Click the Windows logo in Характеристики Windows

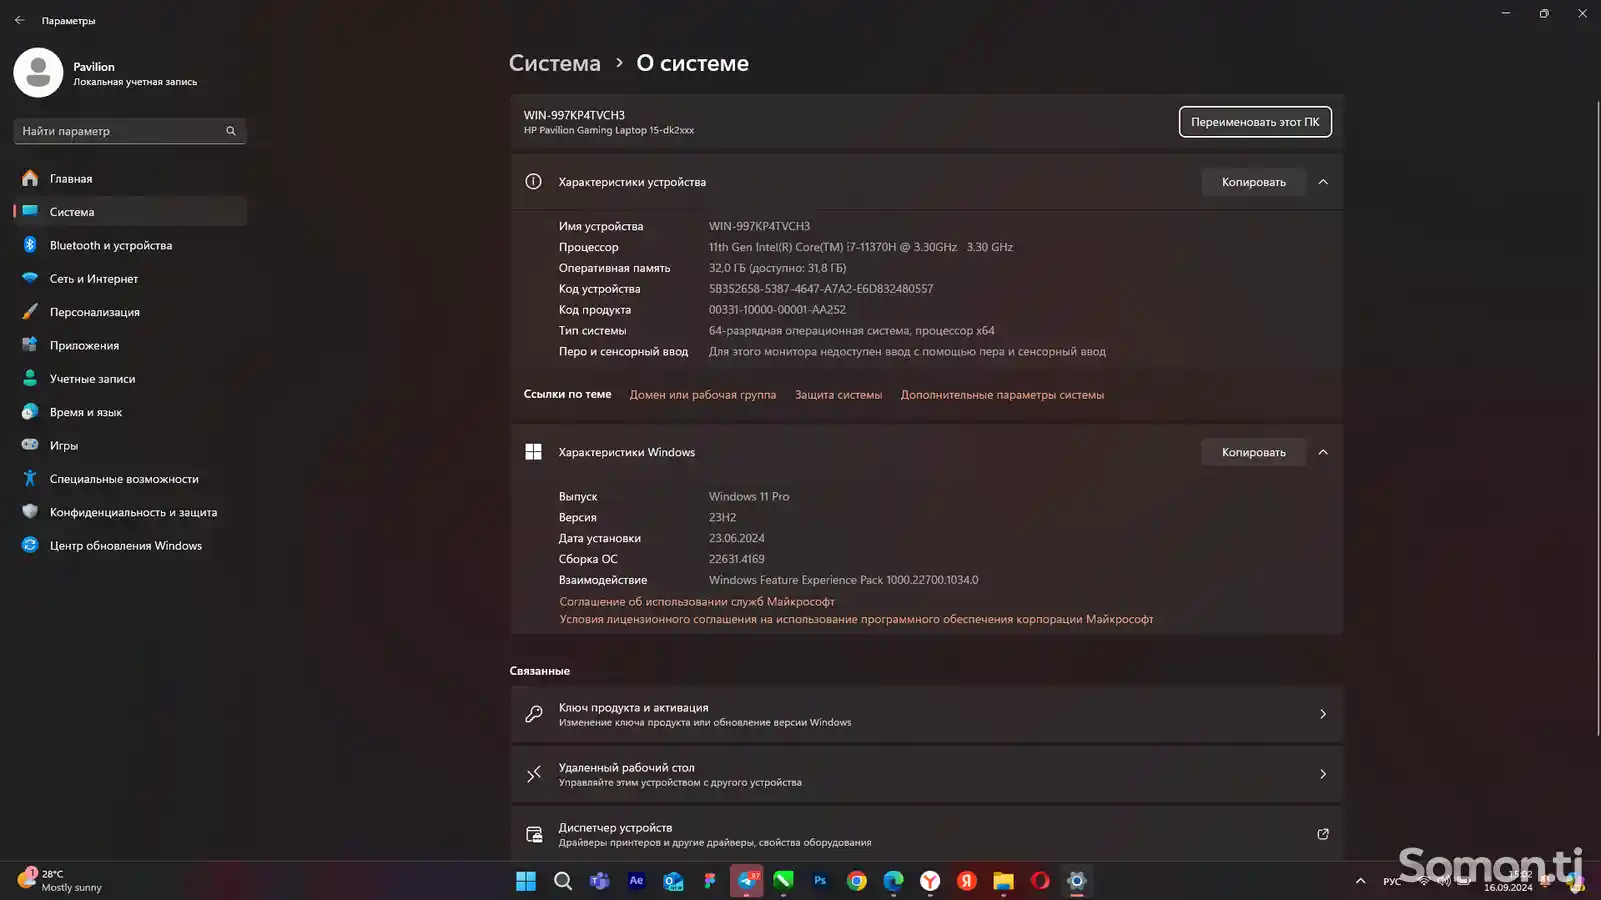(533, 452)
